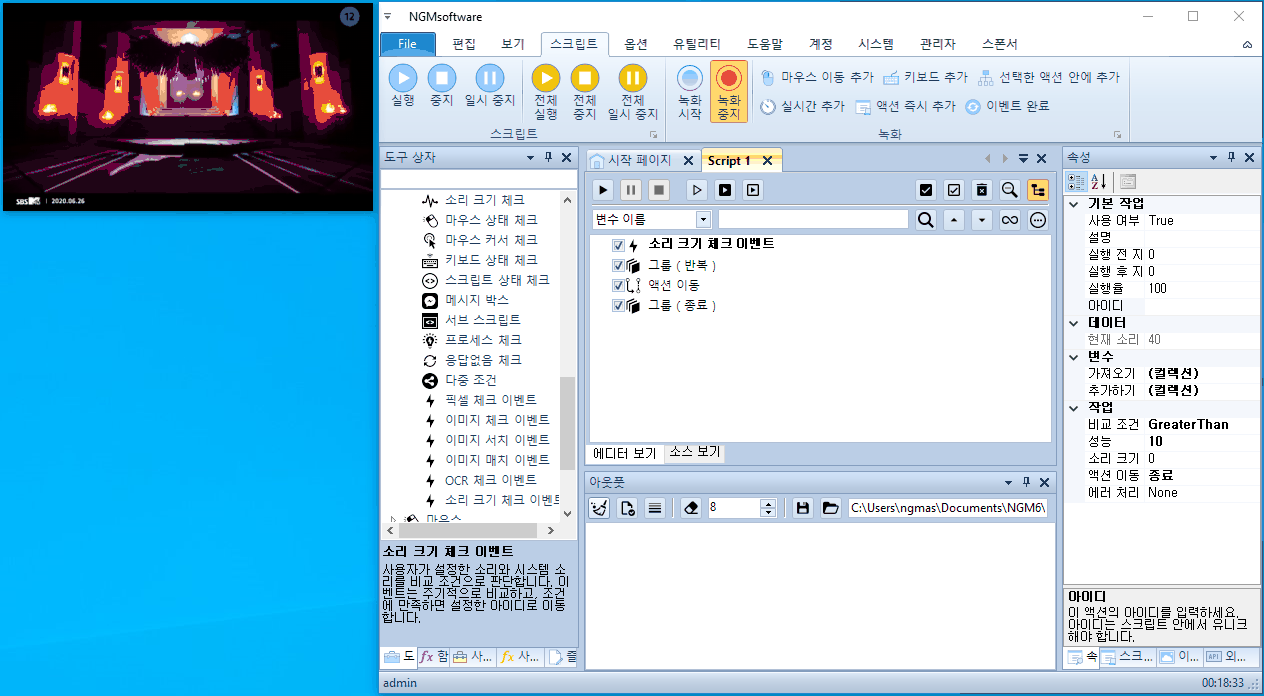Viewport: 1264px width, 696px height.
Task: Click the 액션 즉시 추가 option
Action: [x=906, y=106]
